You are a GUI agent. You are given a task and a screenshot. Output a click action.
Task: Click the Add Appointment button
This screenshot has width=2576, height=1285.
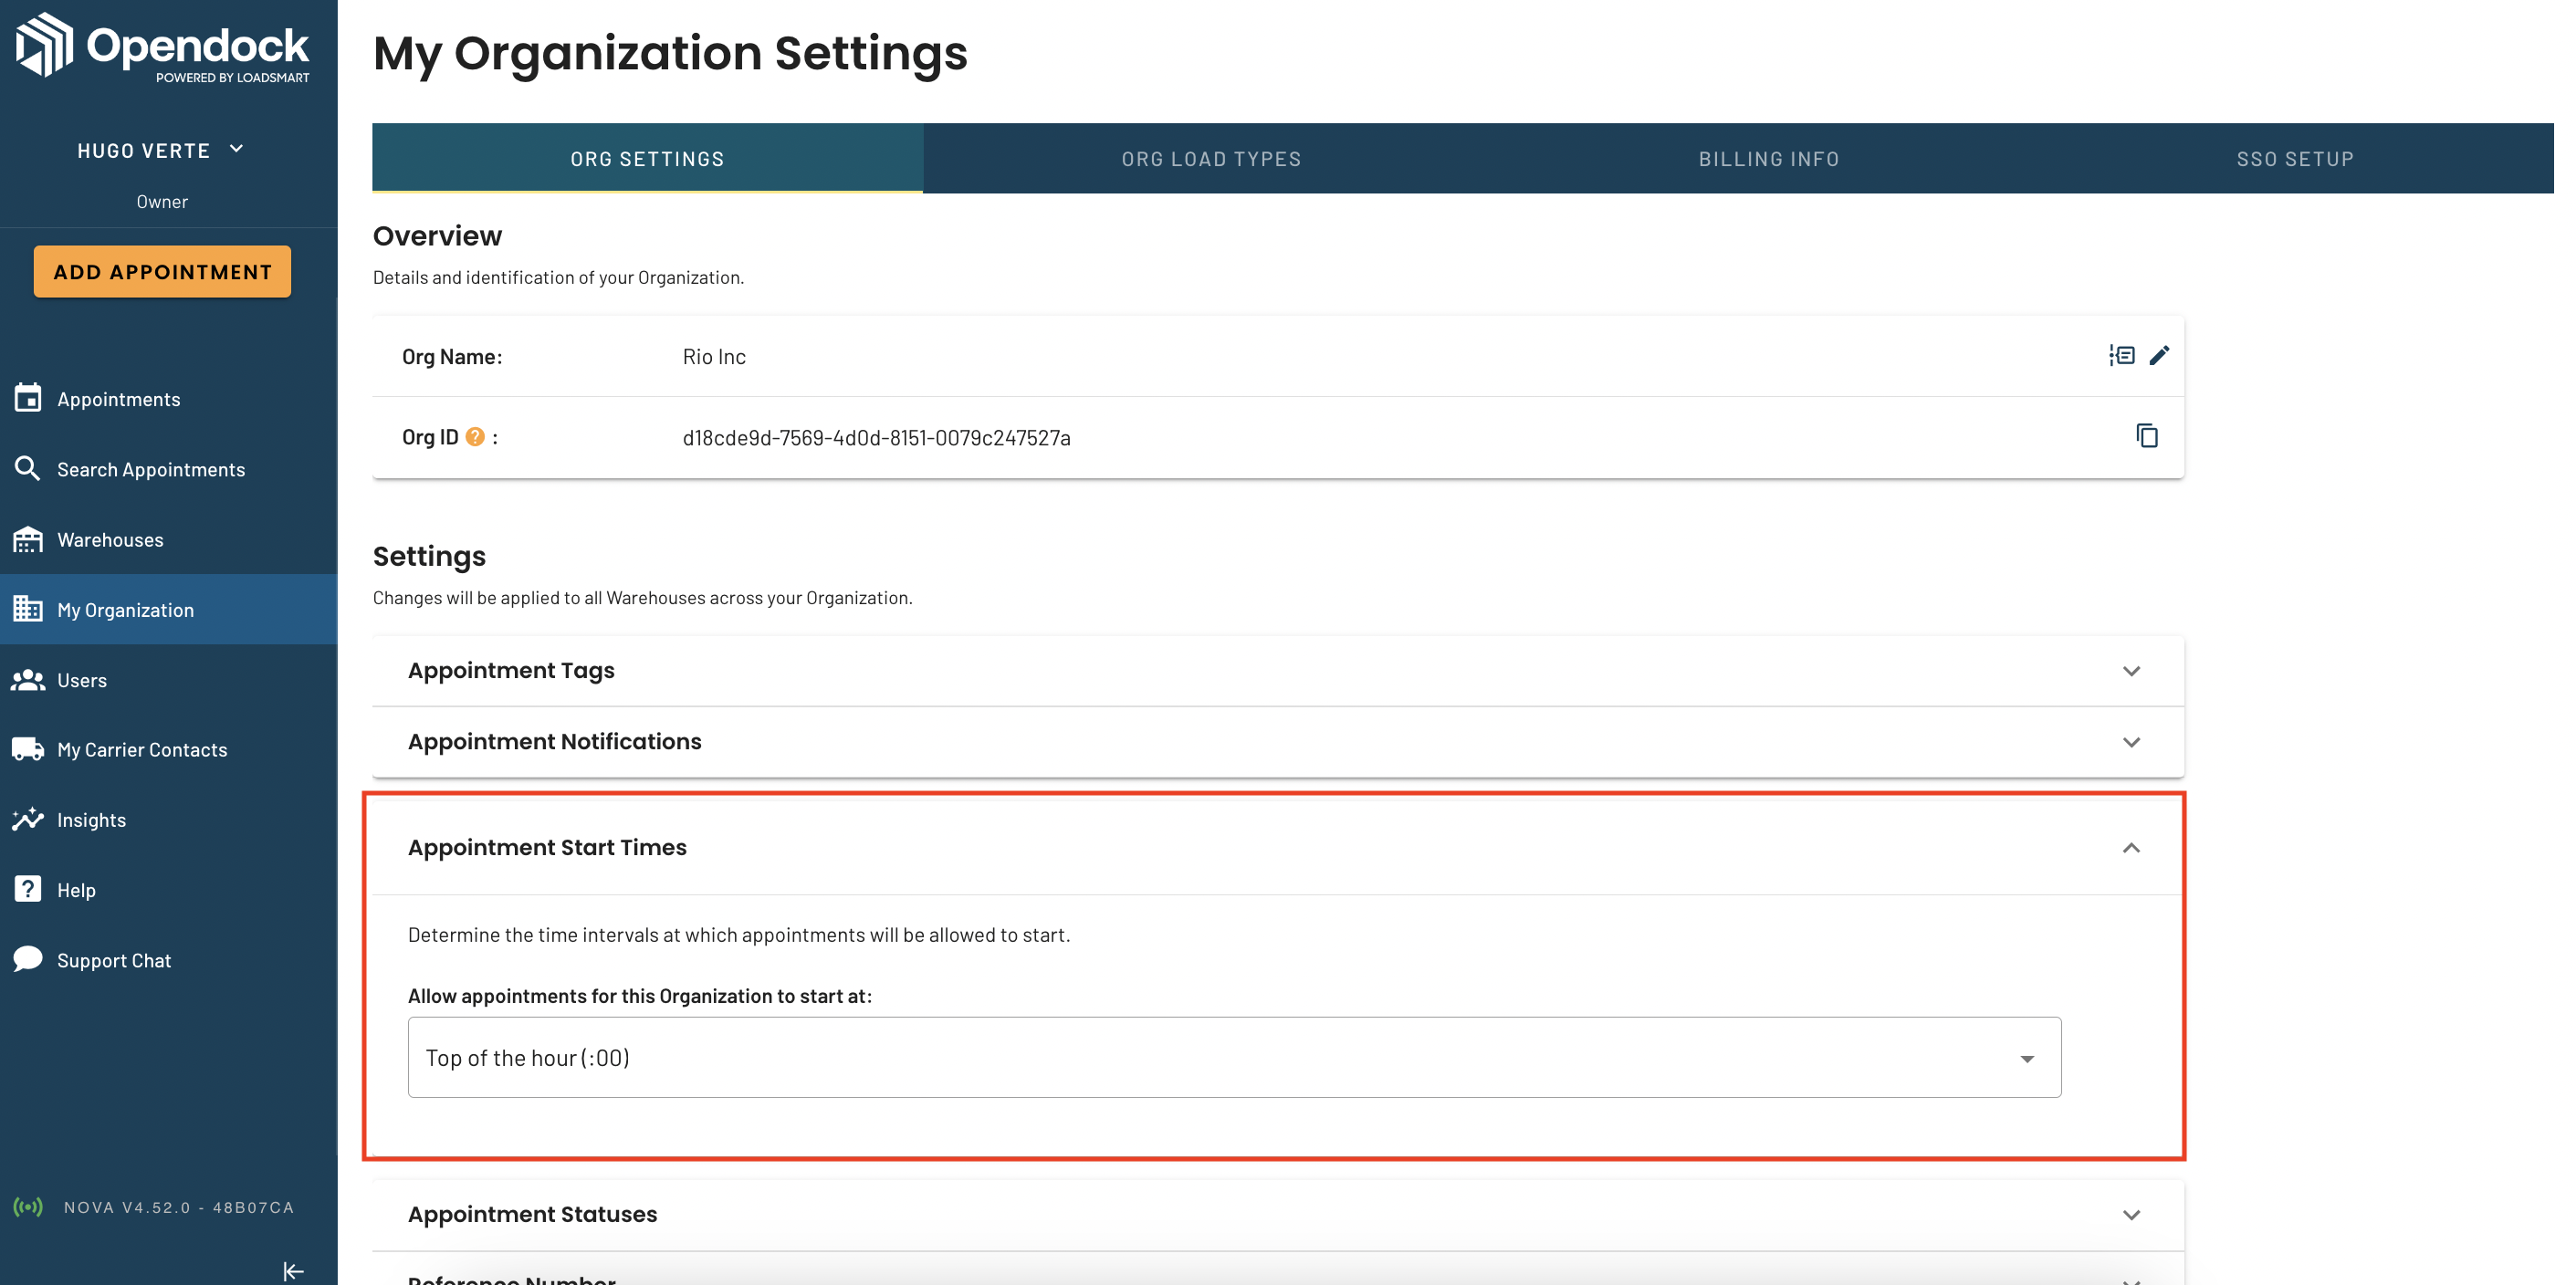(x=162, y=271)
